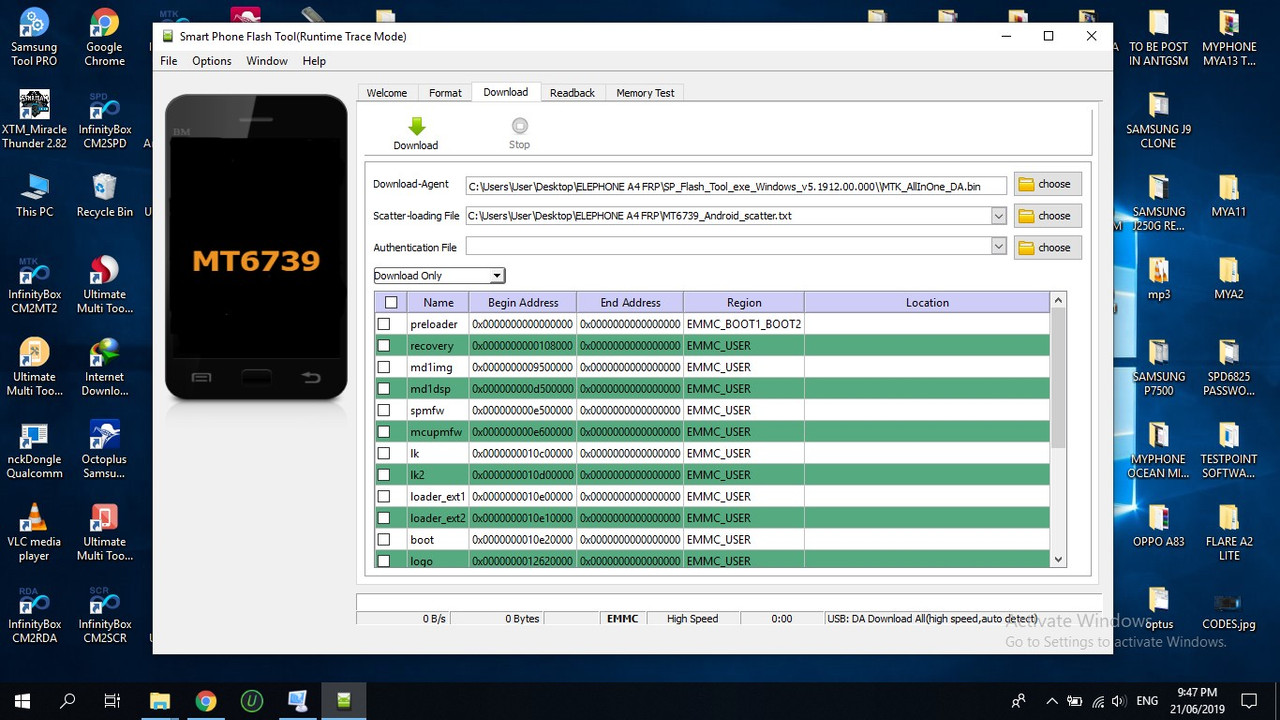1280x720 pixels.
Task: Click choose button for Download-Agent
Action: (1047, 184)
